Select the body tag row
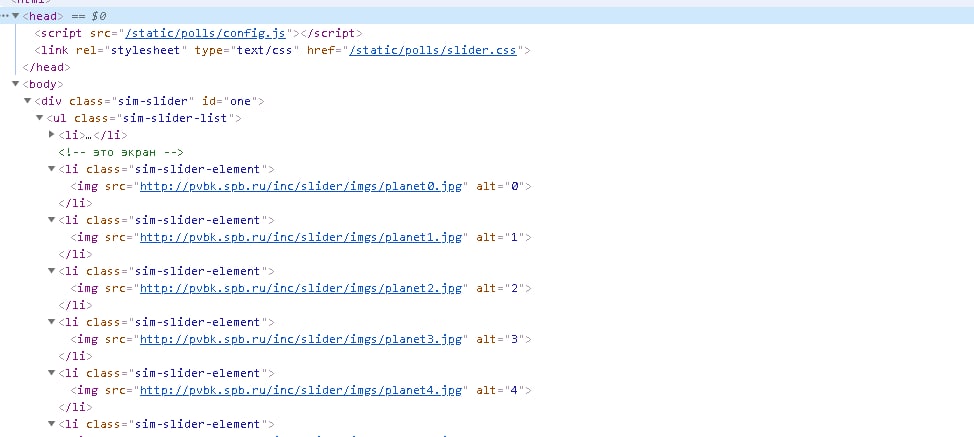974x437 pixels. [43, 84]
